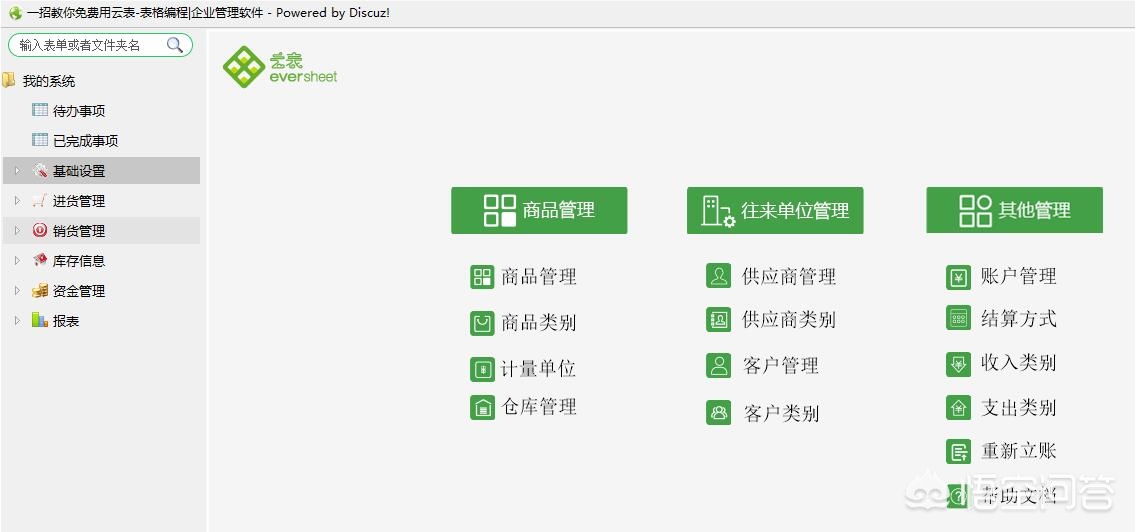Select 我的系统 root tree item
1135x532 pixels.
point(48,81)
